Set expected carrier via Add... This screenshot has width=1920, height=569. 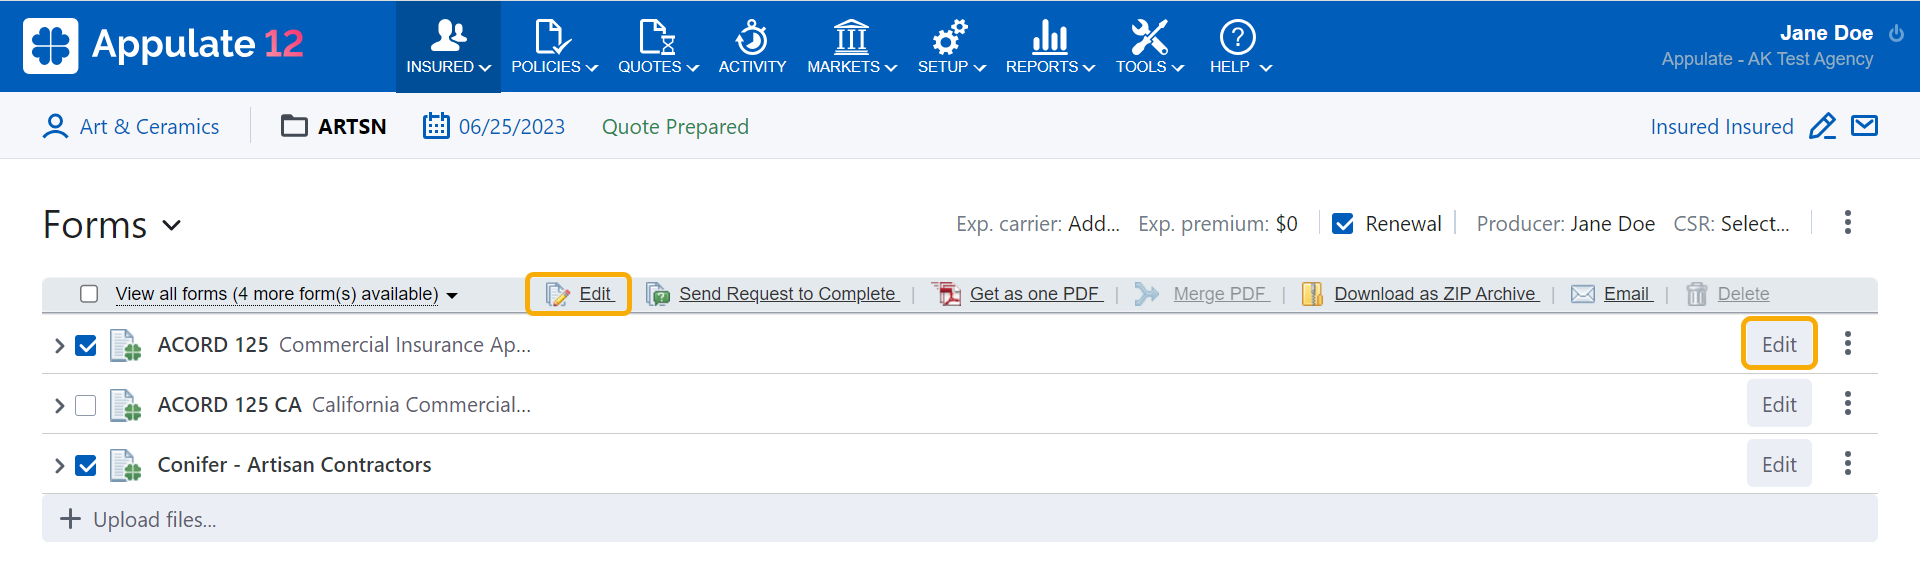1093,224
